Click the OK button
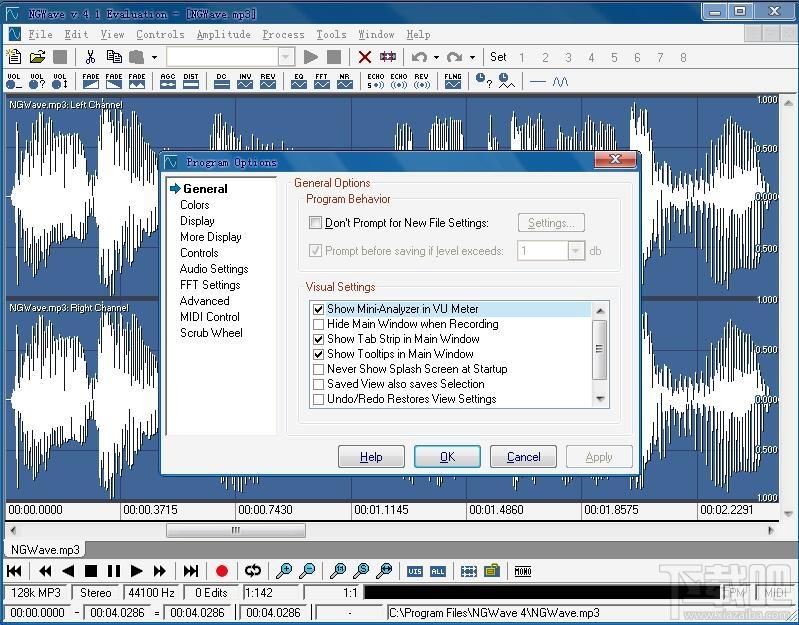799x625 pixels. 447,457
